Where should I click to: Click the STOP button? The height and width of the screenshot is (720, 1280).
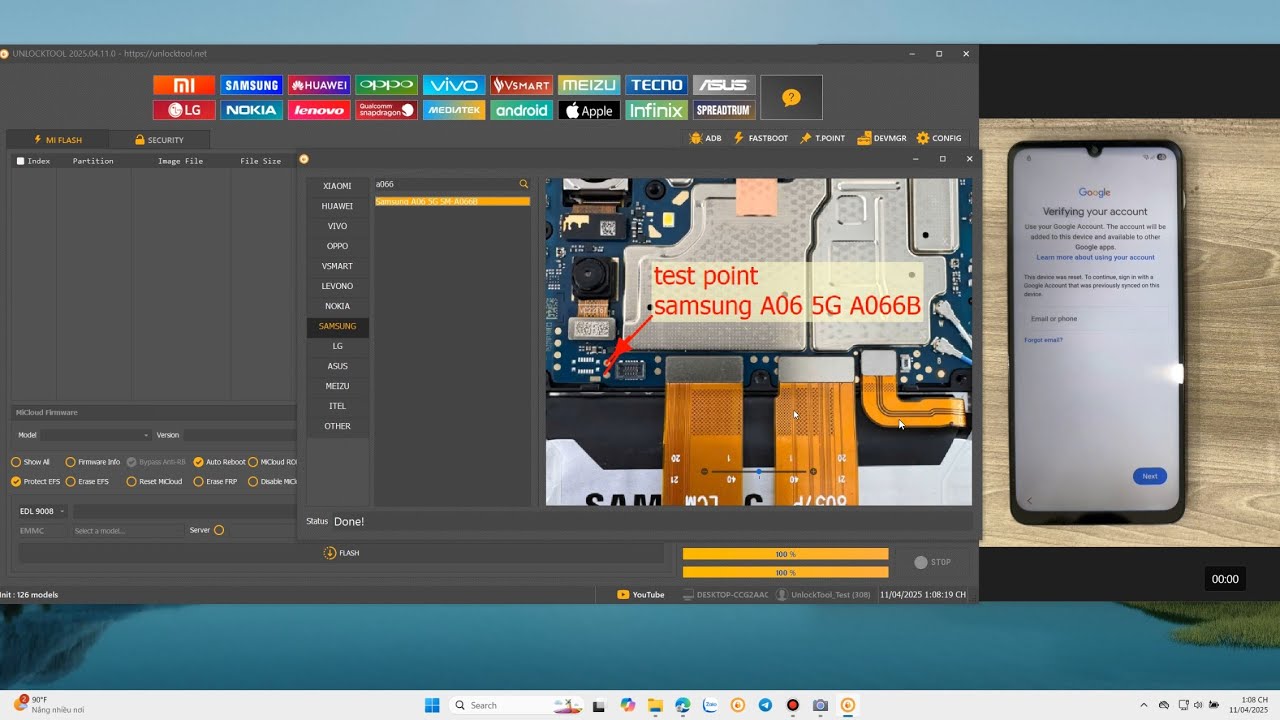click(x=933, y=562)
